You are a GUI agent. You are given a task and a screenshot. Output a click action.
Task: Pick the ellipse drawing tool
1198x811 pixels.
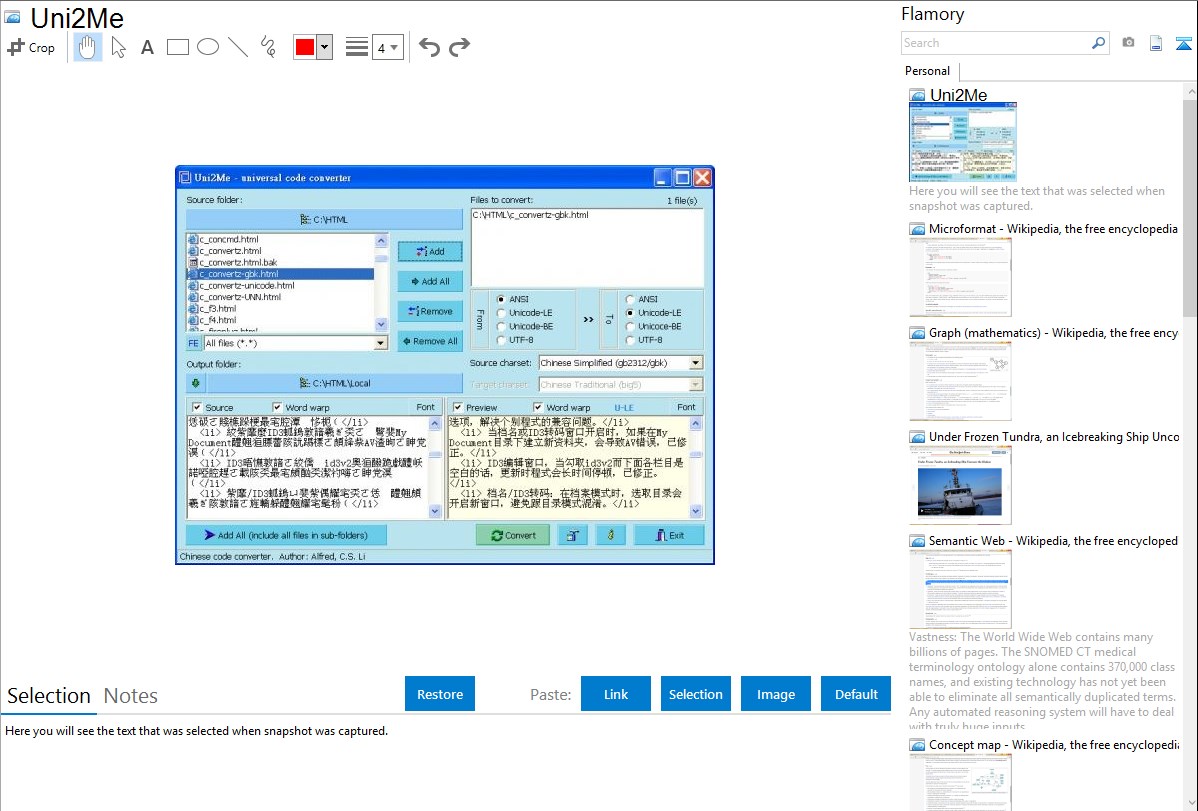[208, 47]
